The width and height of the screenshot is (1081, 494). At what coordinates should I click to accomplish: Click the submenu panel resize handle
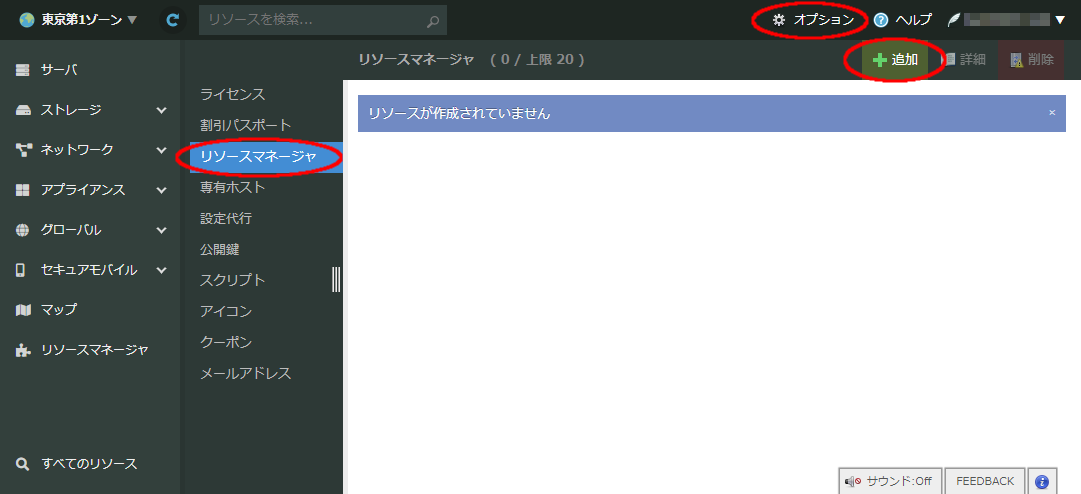[x=337, y=280]
